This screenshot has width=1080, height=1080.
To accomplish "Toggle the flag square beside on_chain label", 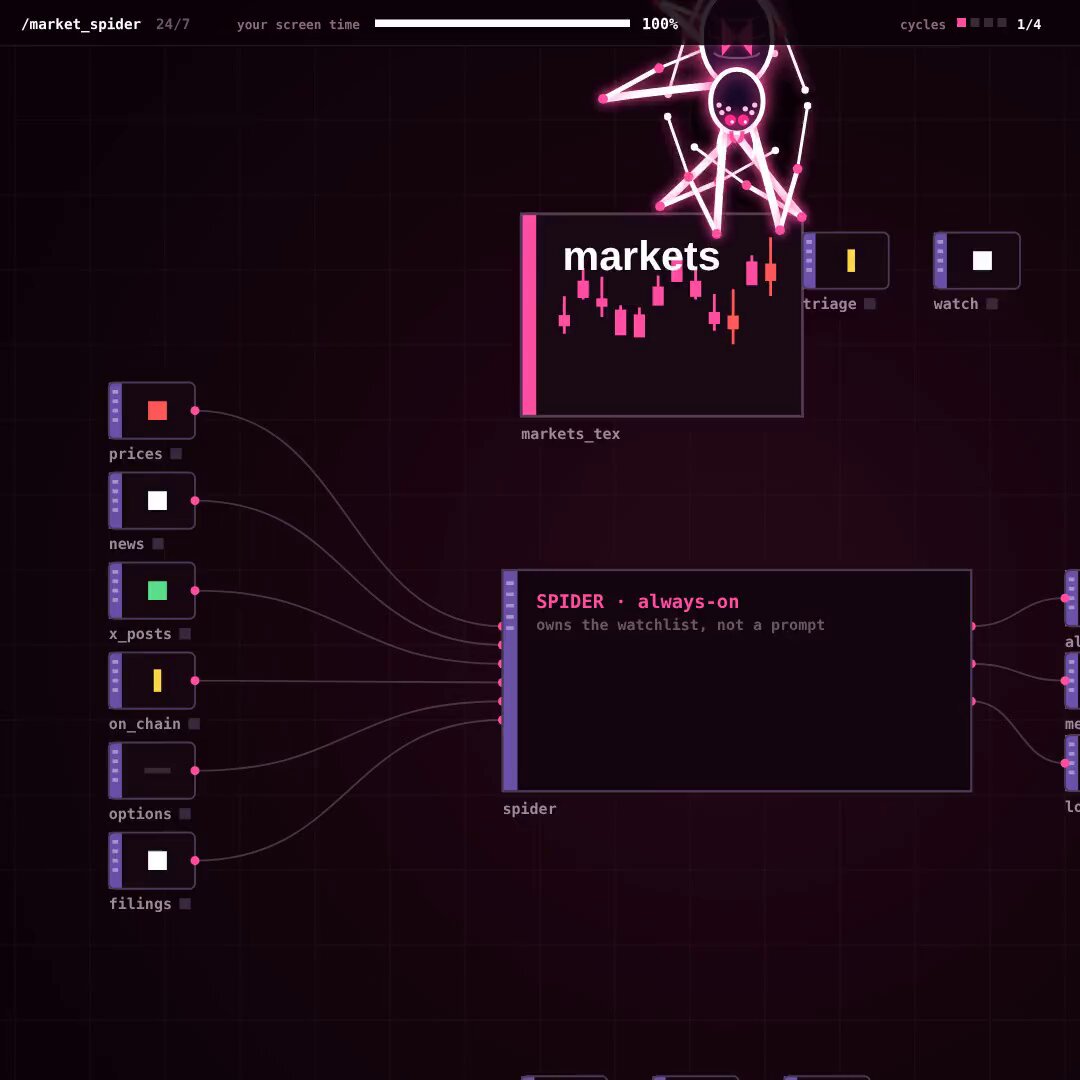I will 194,723.
